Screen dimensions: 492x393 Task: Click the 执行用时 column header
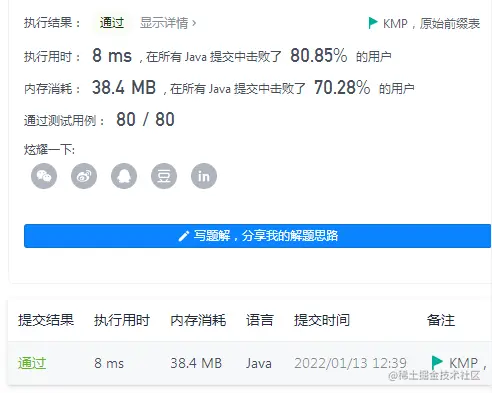122,320
